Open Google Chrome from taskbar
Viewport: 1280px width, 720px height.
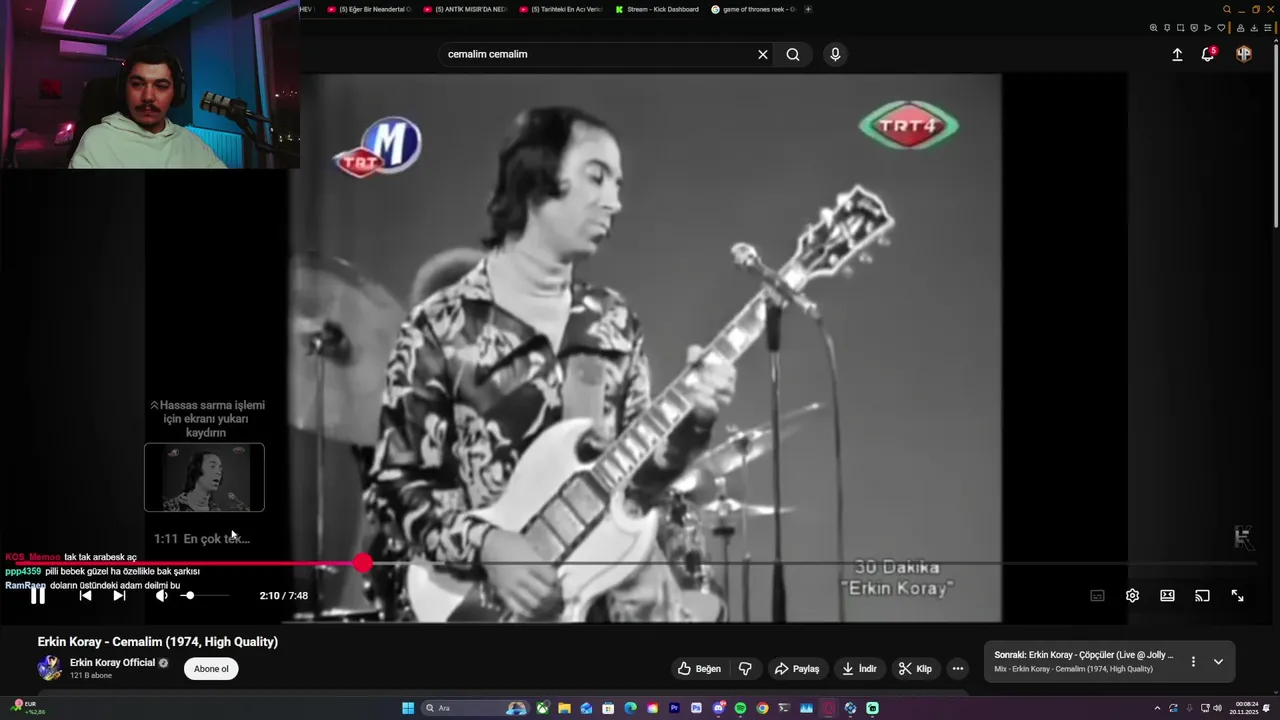click(x=762, y=708)
